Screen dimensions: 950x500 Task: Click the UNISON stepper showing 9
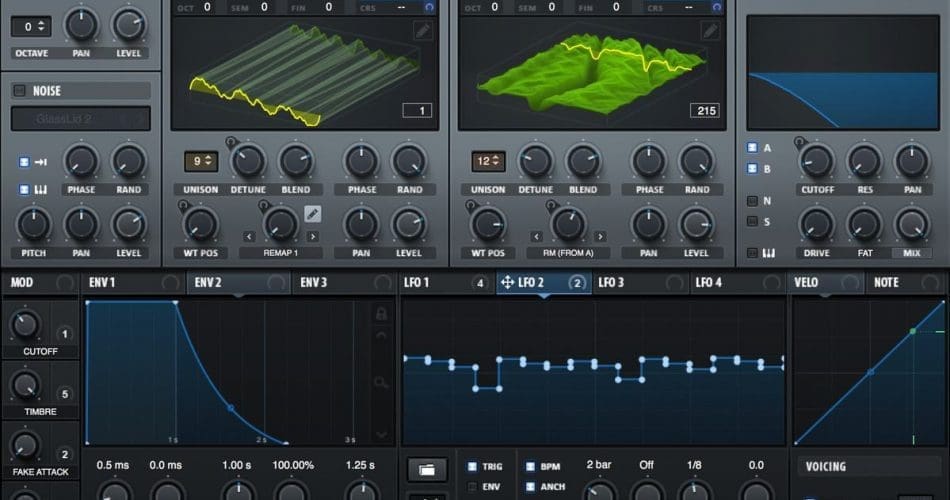201,161
